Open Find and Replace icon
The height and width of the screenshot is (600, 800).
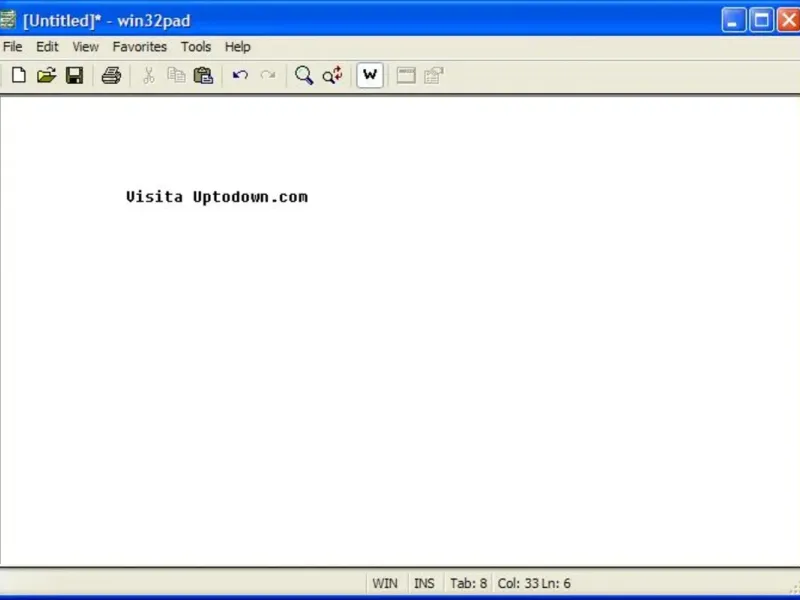coord(333,76)
